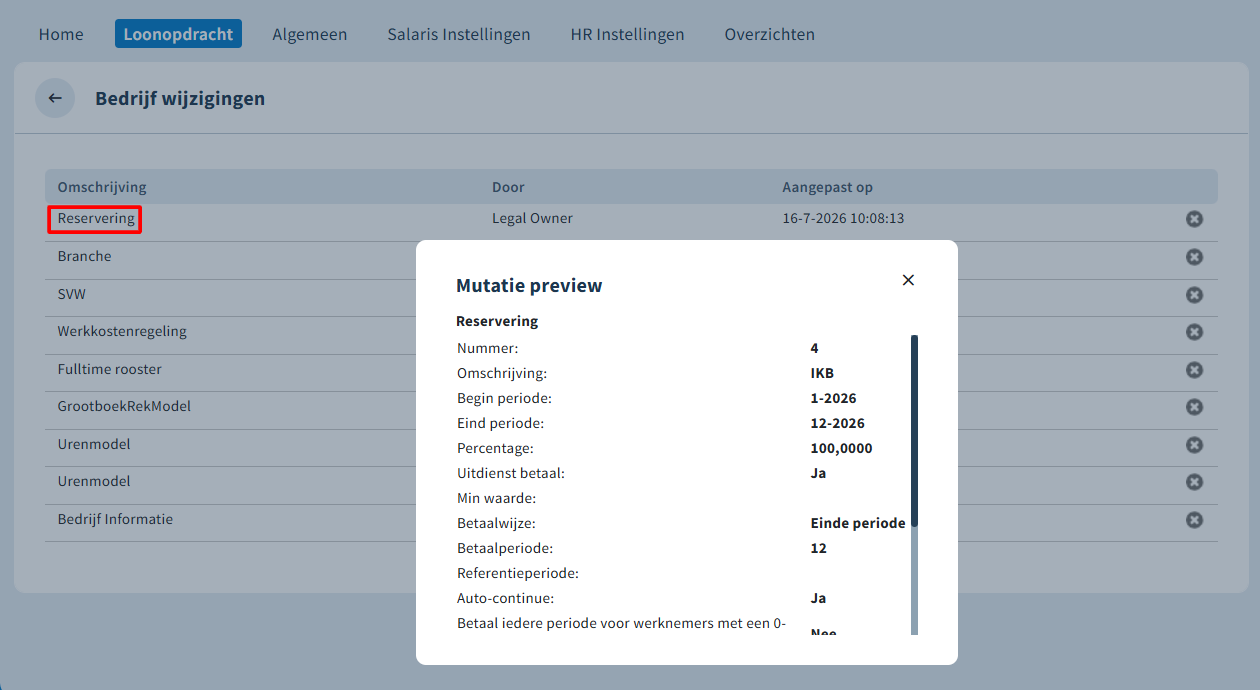Click the Aangepast op column header
The height and width of the screenshot is (690, 1260).
tap(828, 187)
